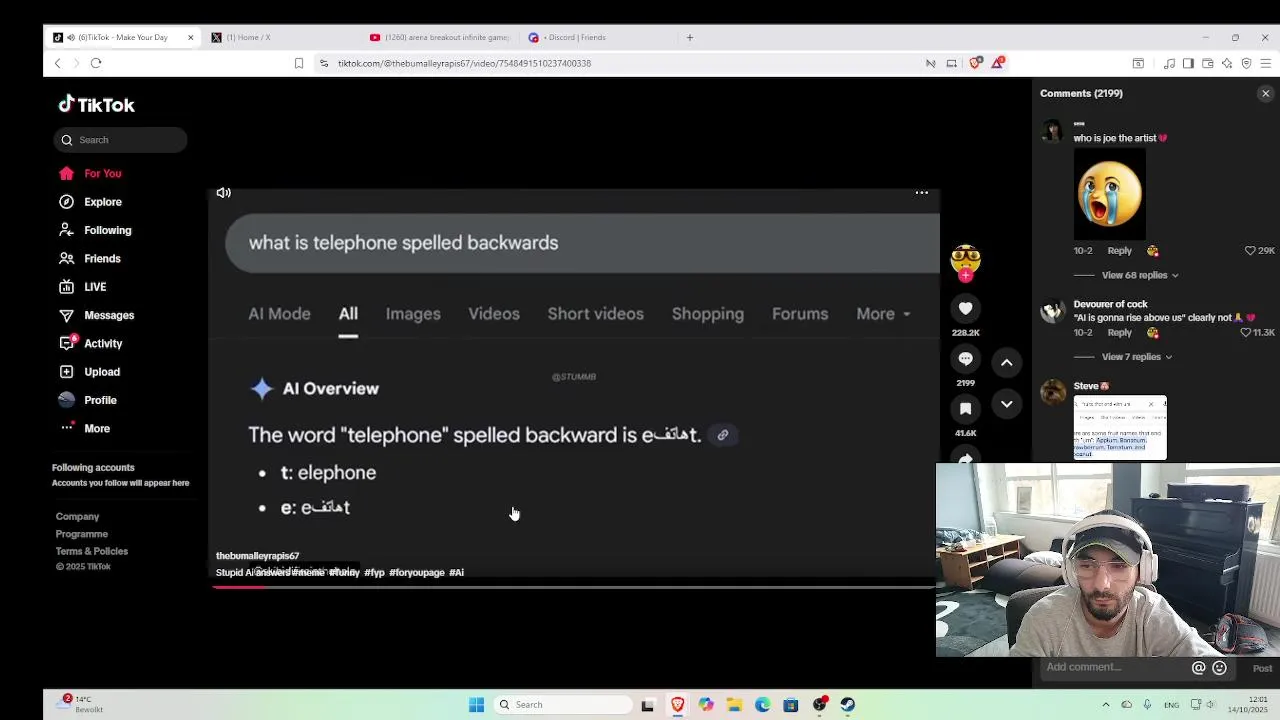The width and height of the screenshot is (1280, 720).
Task: Open Steam from the taskbar
Action: pos(848,705)
